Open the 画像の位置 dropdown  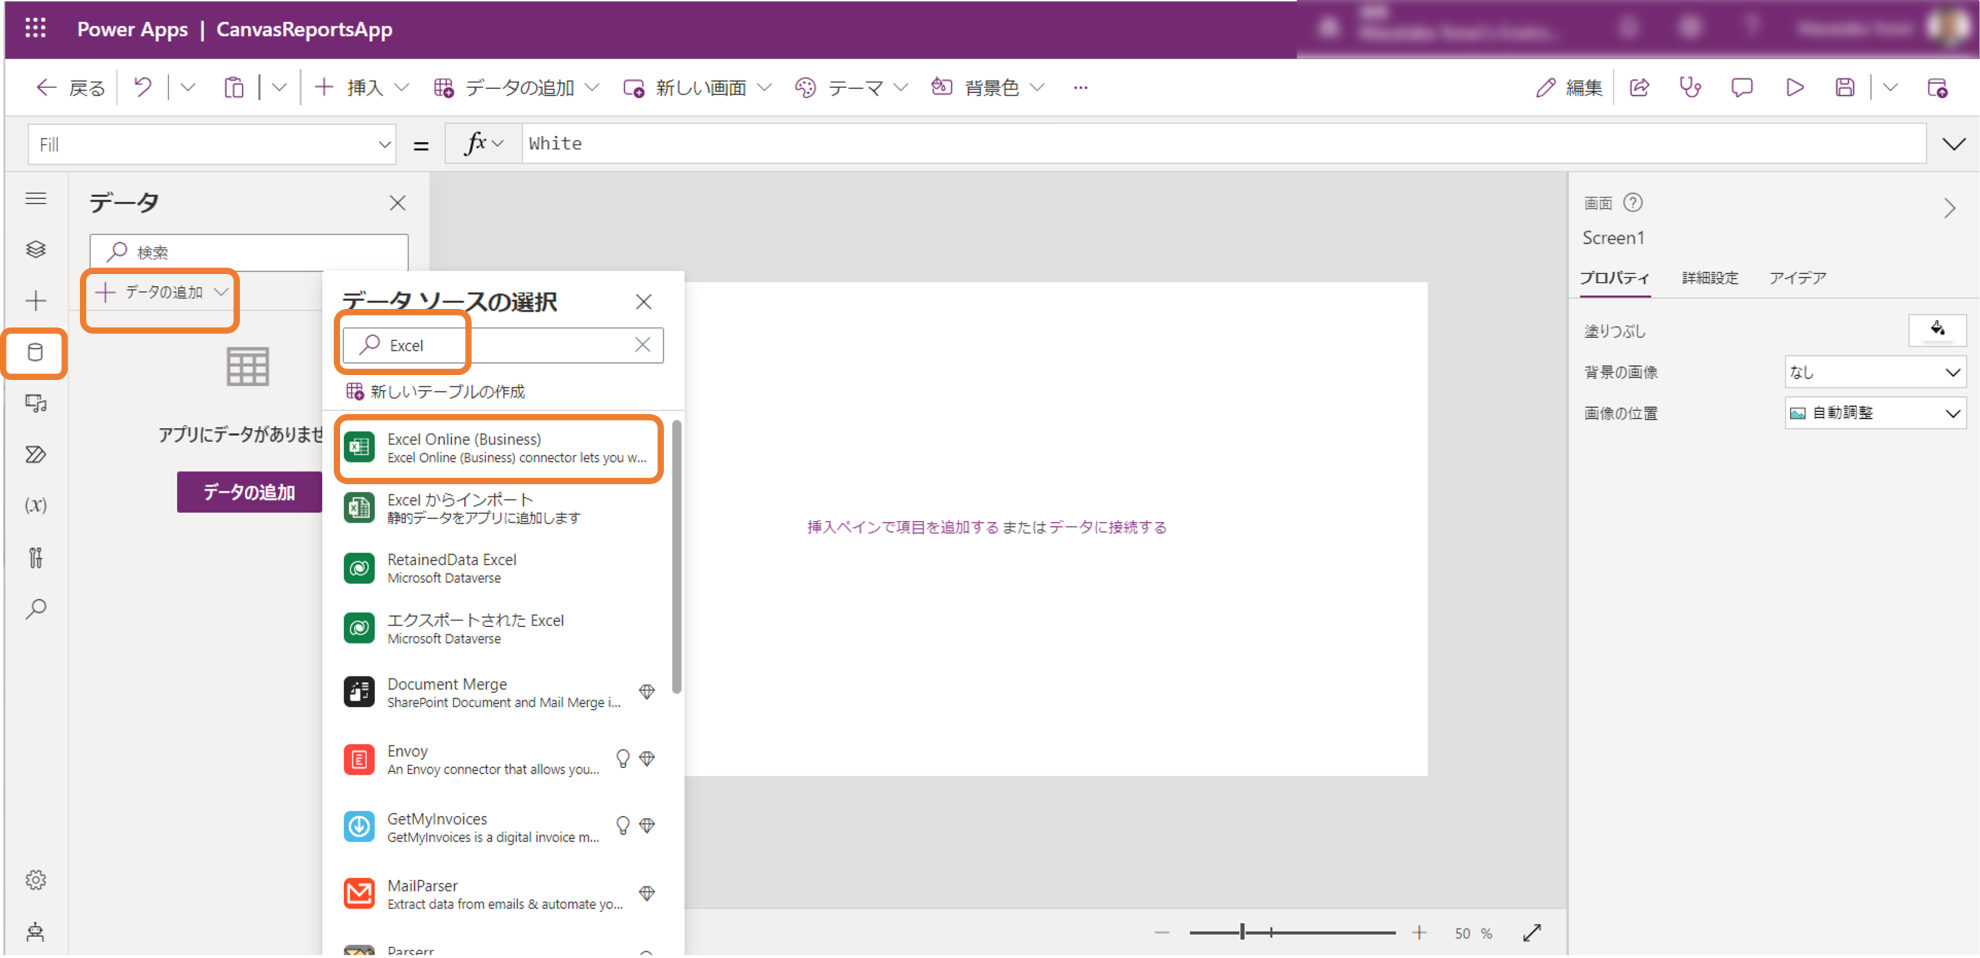pos(1875,413)
